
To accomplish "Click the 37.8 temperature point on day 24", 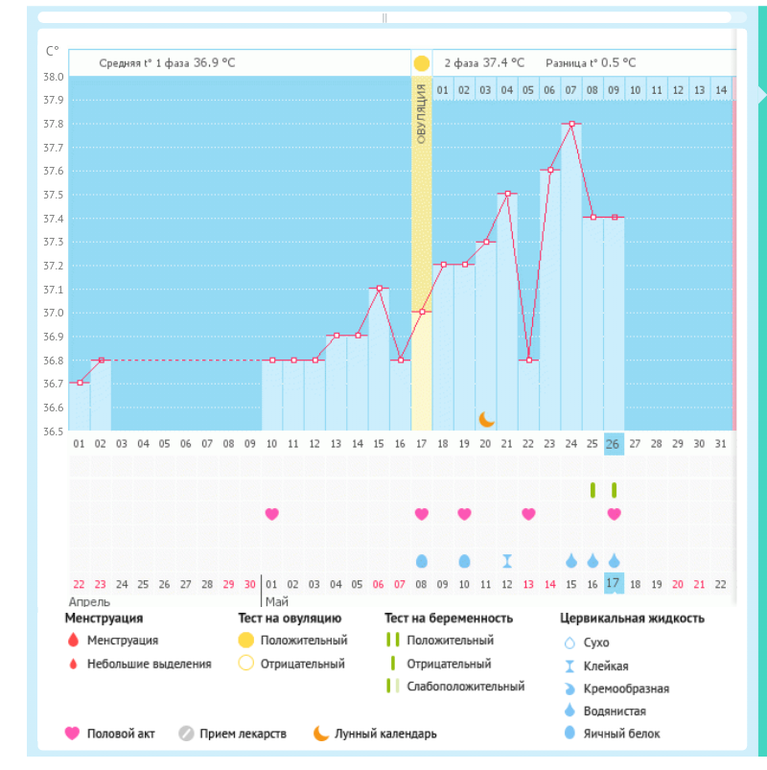I will (571, 124).
